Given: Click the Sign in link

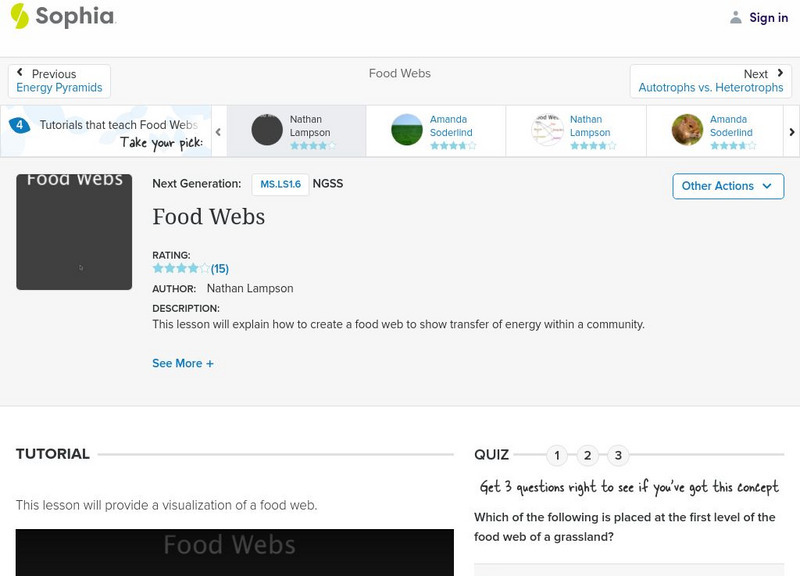Looking at the screenshot, I should click(768, 18).
